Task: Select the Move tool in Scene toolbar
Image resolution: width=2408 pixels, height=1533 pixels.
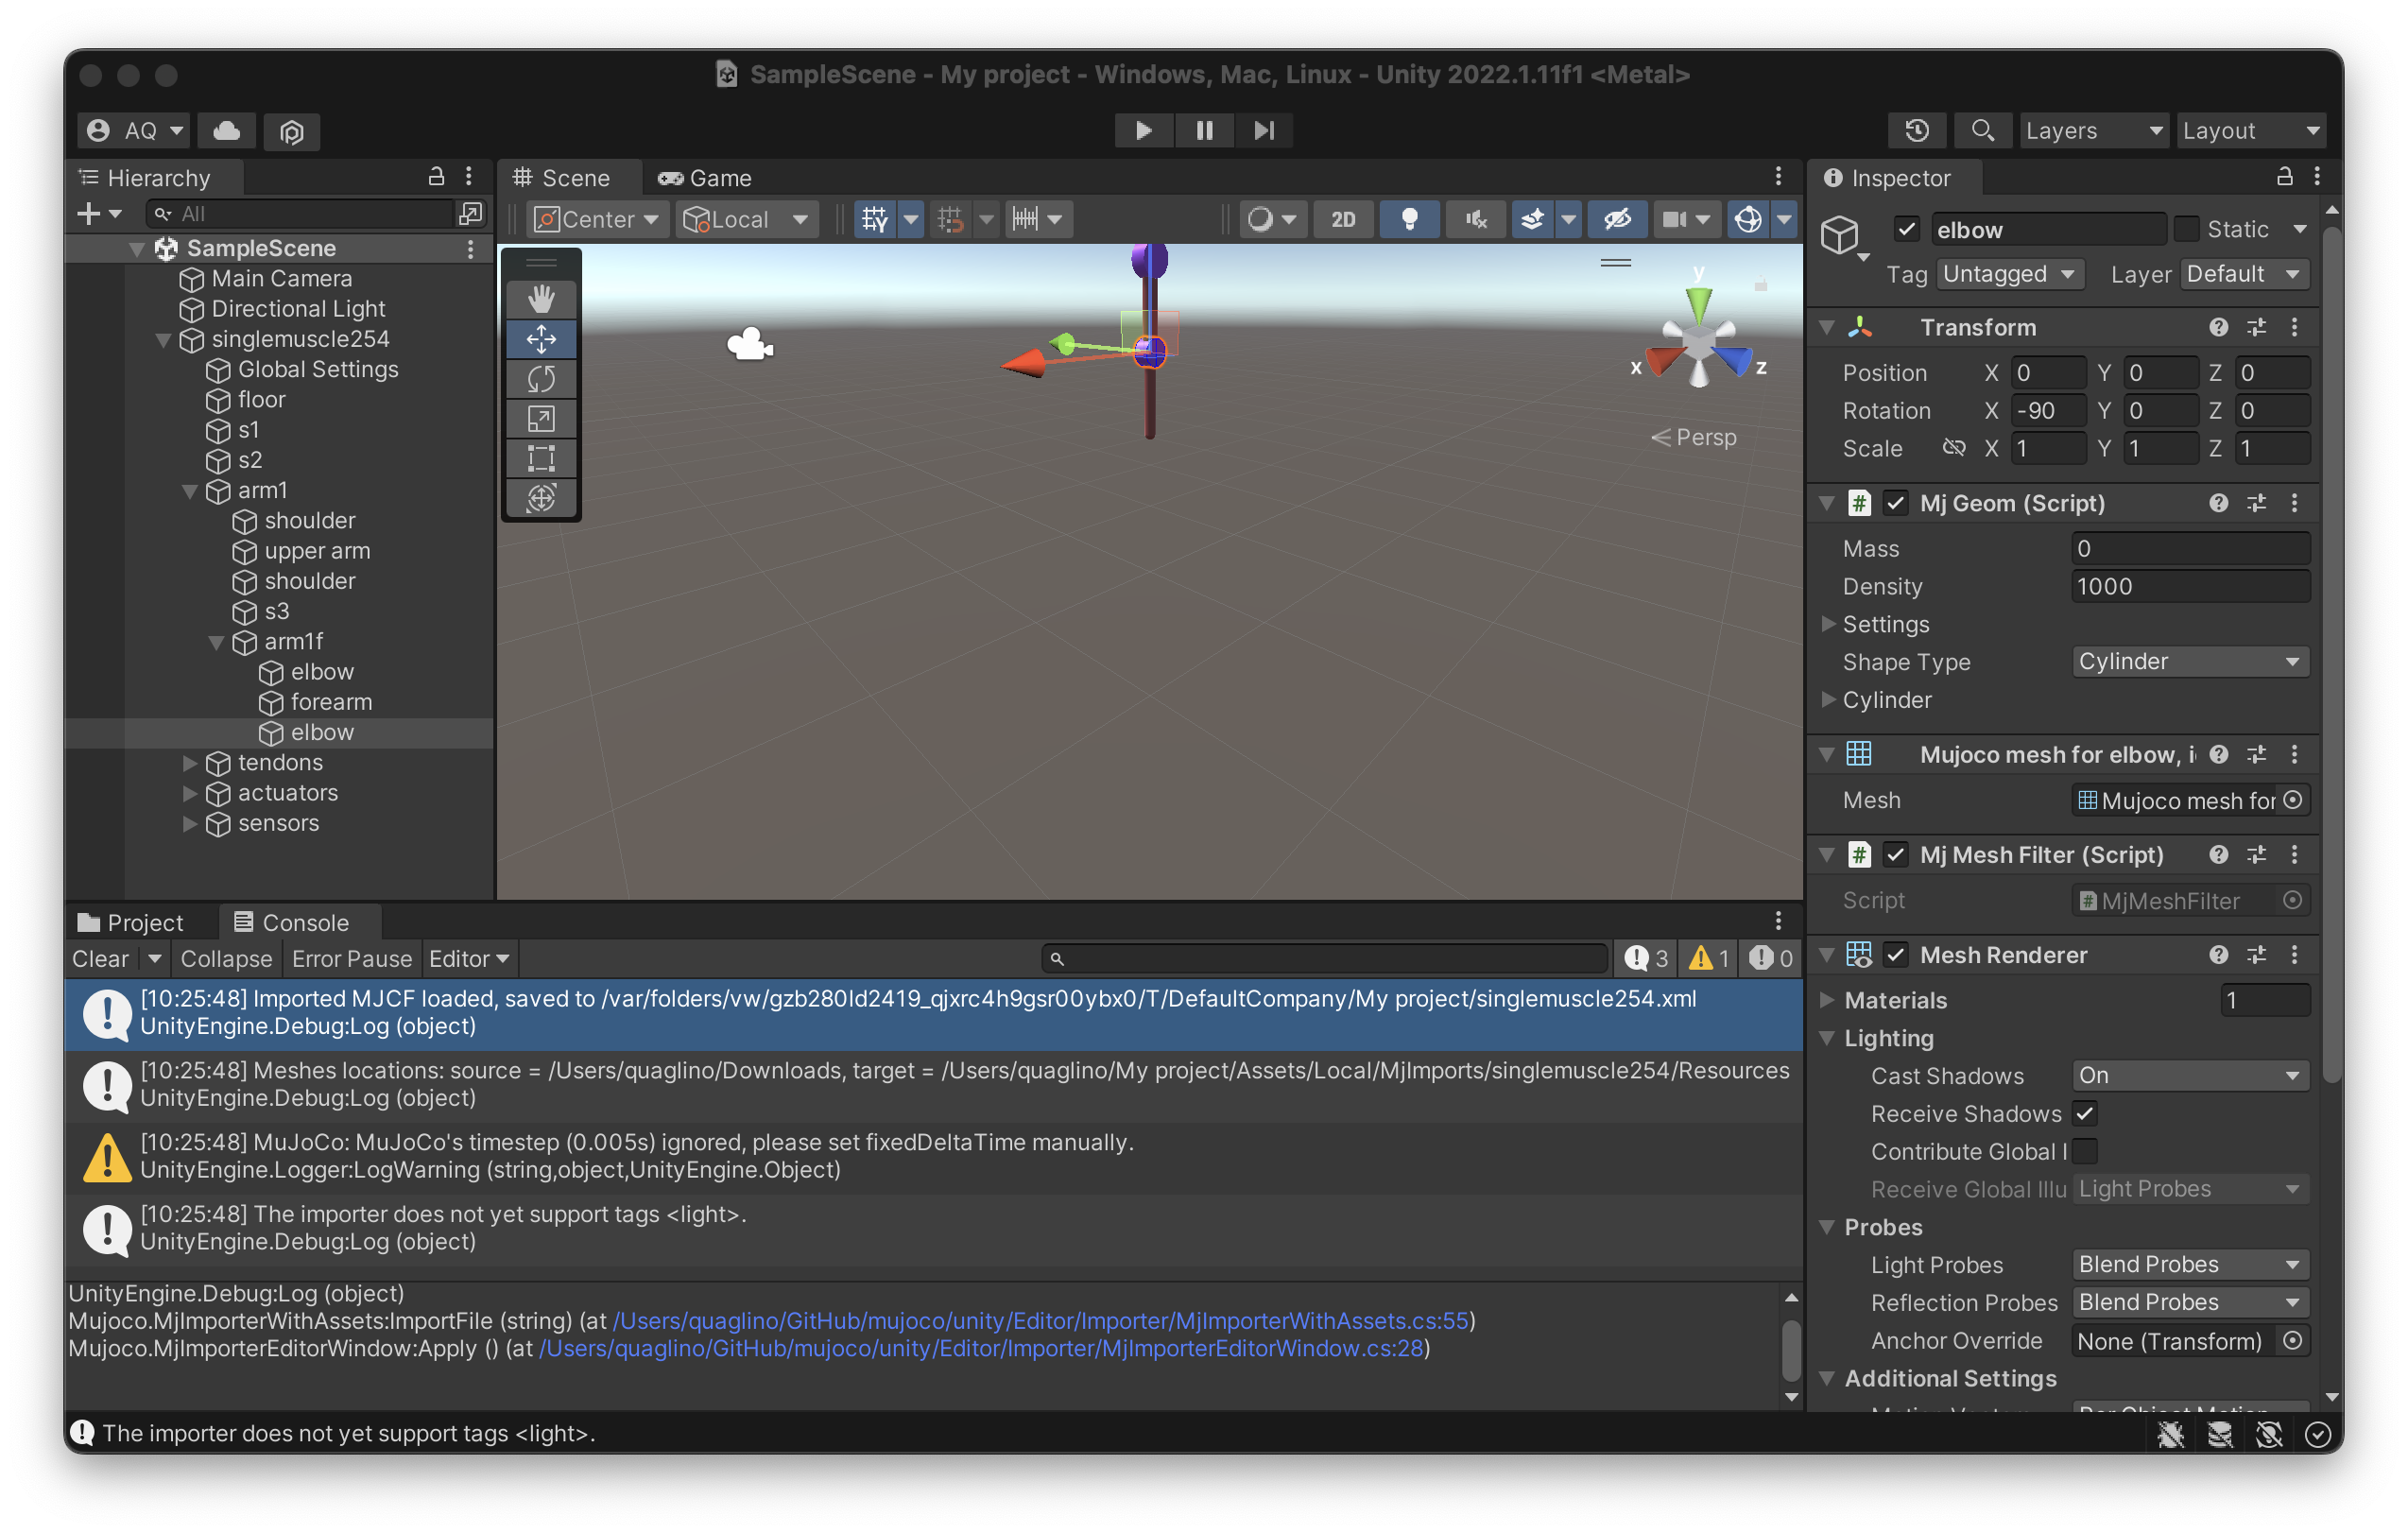Action: point(541,339)
